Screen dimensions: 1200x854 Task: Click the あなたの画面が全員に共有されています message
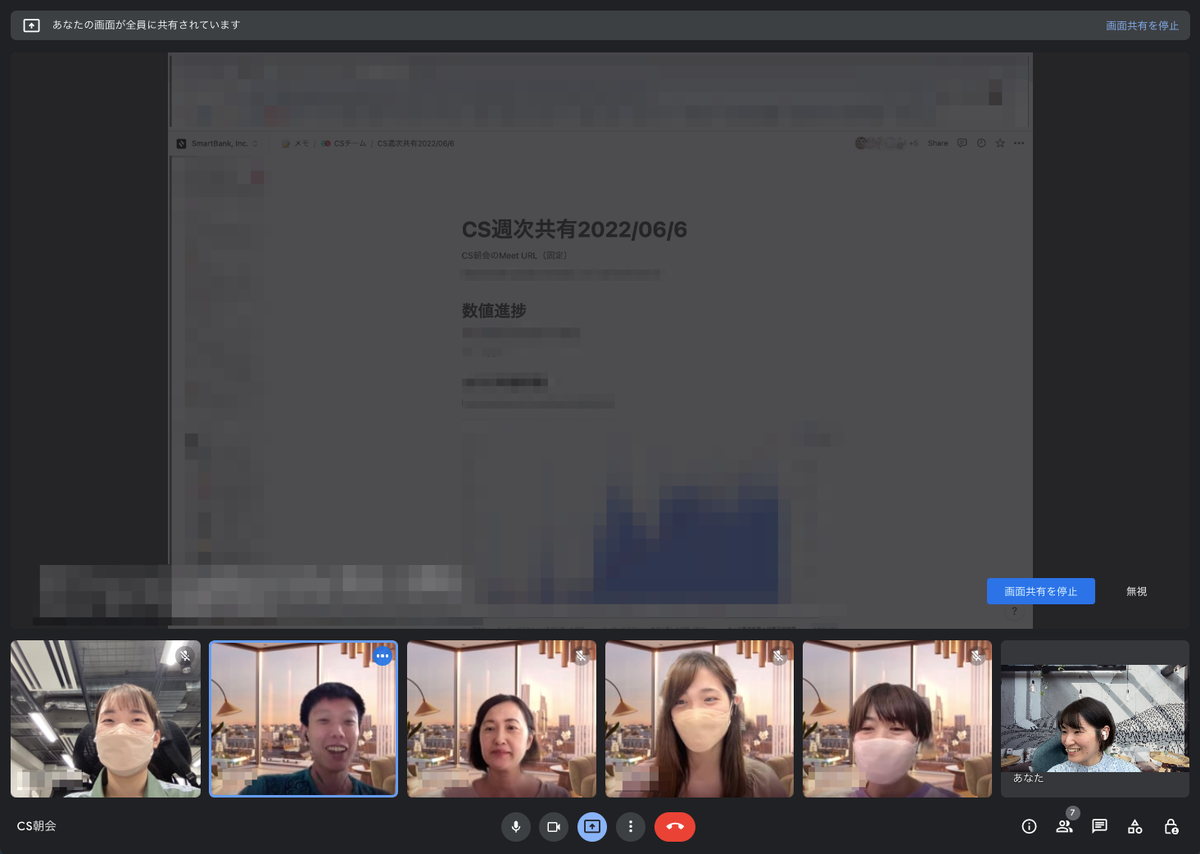pos(146,25)
